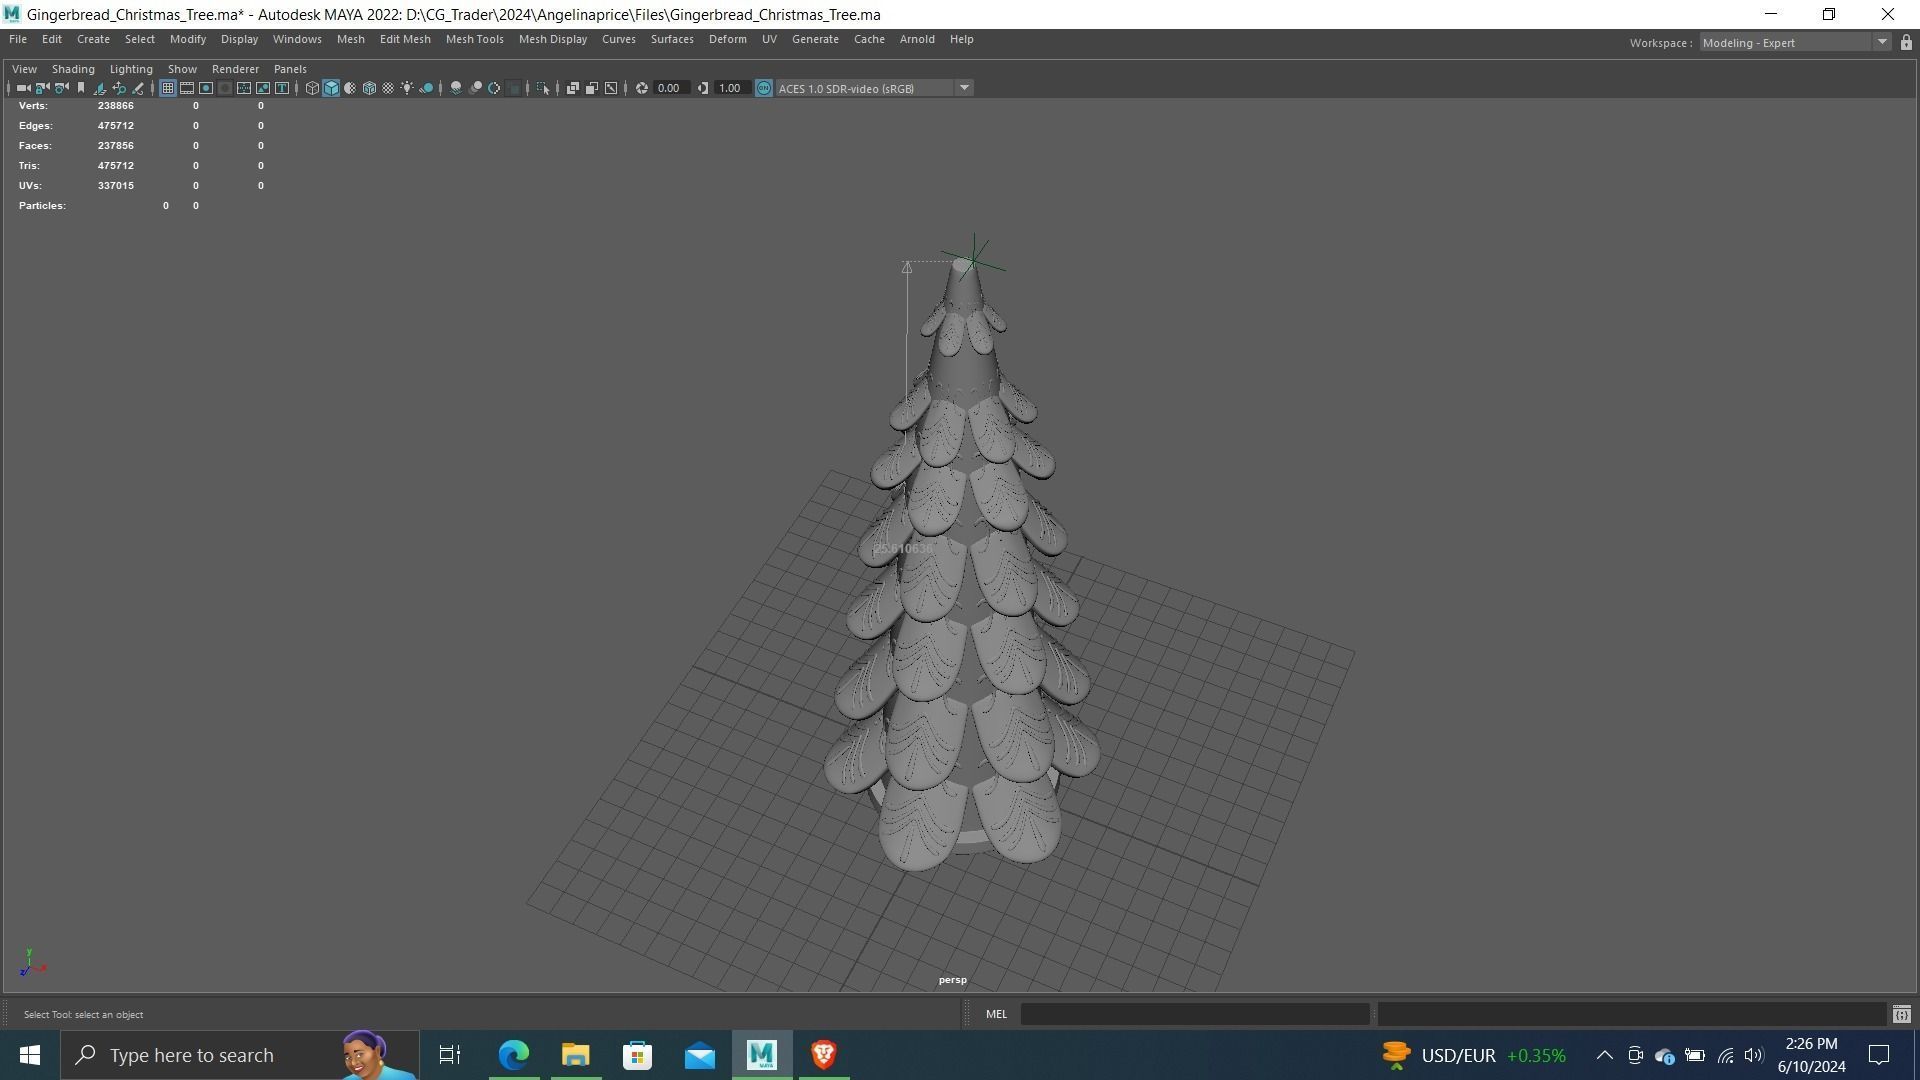Image resolution: width=1920 pixels, height=1080 pixels.
Task: Open the Arnold menu
Action: 917,39
